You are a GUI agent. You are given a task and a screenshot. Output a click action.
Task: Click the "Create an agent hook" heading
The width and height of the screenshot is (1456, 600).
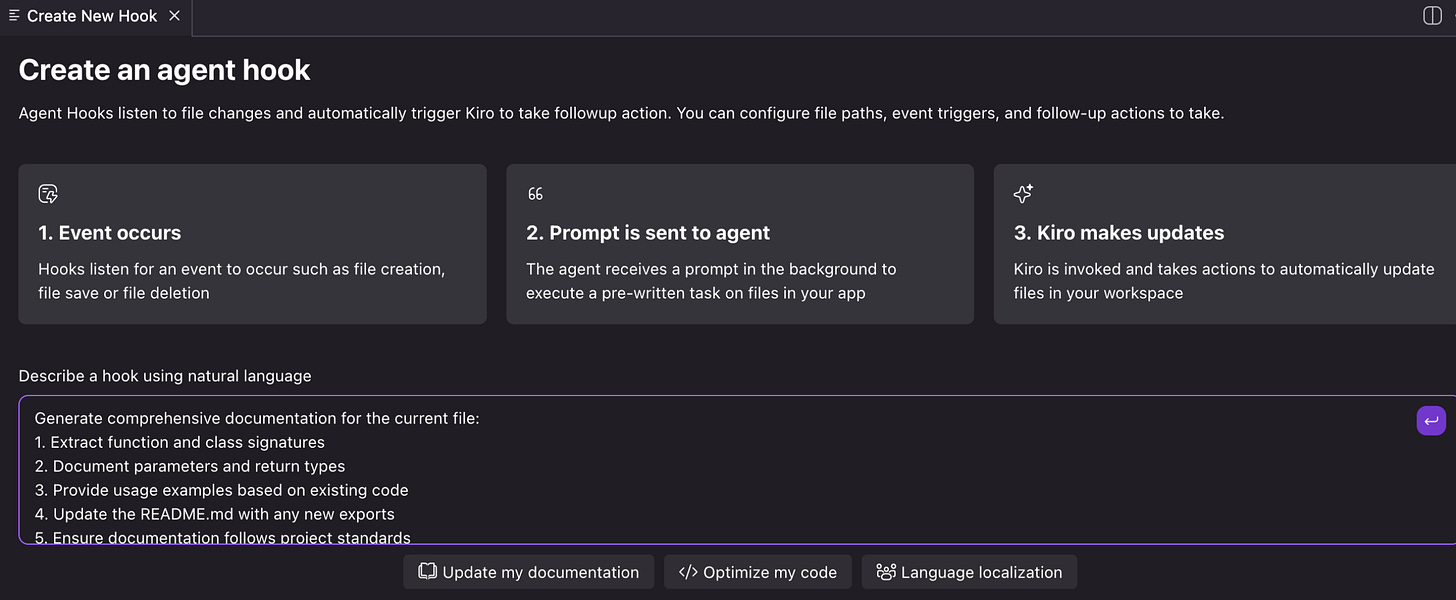click(x=164, y=70)
